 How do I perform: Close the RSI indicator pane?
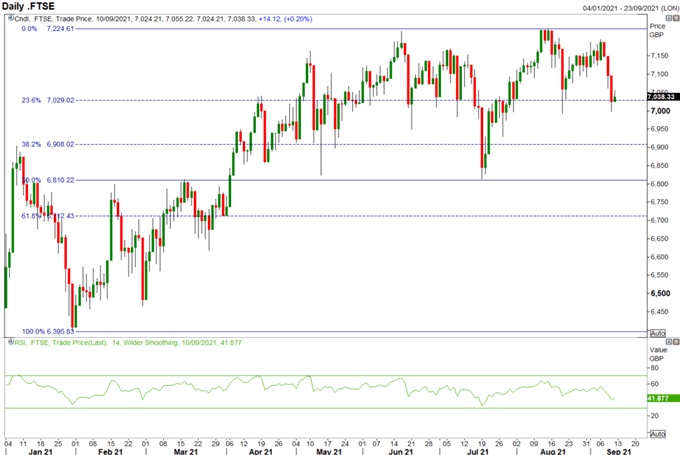point(676,342)
